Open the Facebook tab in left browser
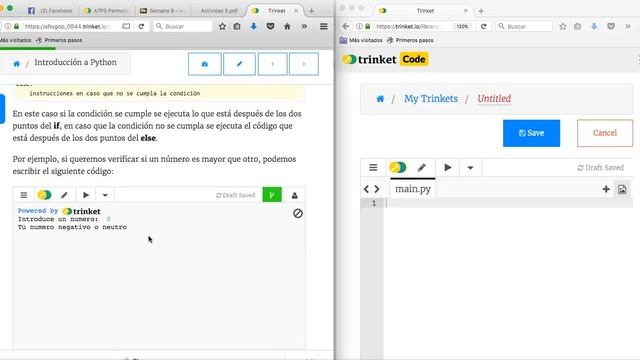Image resolution: width=640 pixels, height=360 pixels. [x=50, y=11]
